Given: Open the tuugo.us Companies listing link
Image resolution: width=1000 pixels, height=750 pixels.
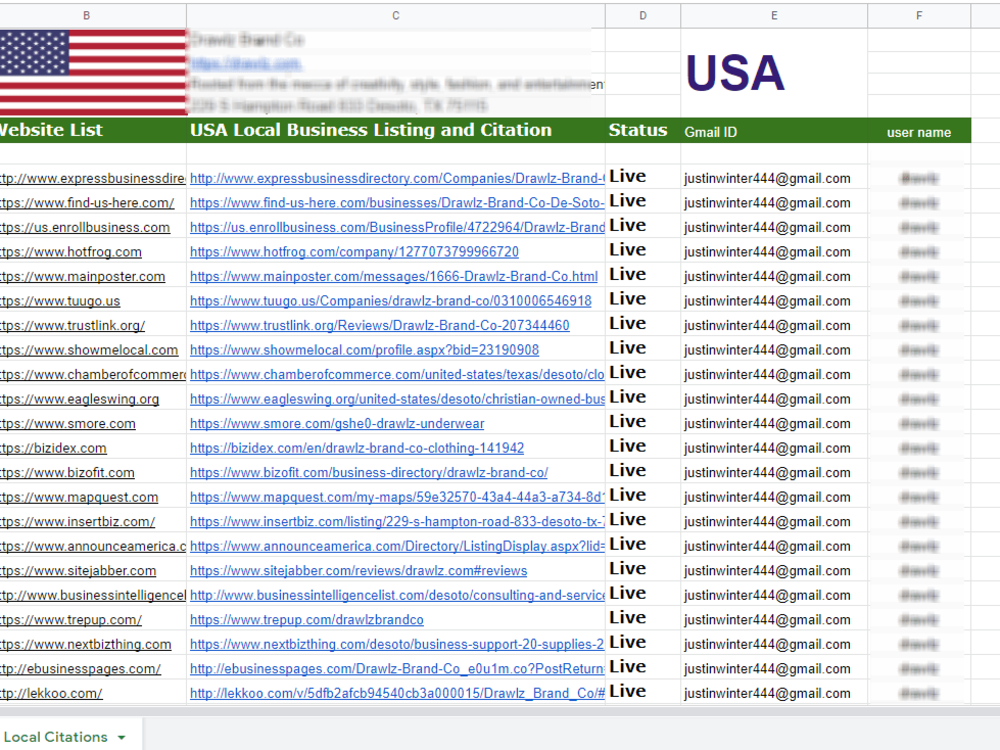Looking at the screenshot, I should (x=390, y=301).
